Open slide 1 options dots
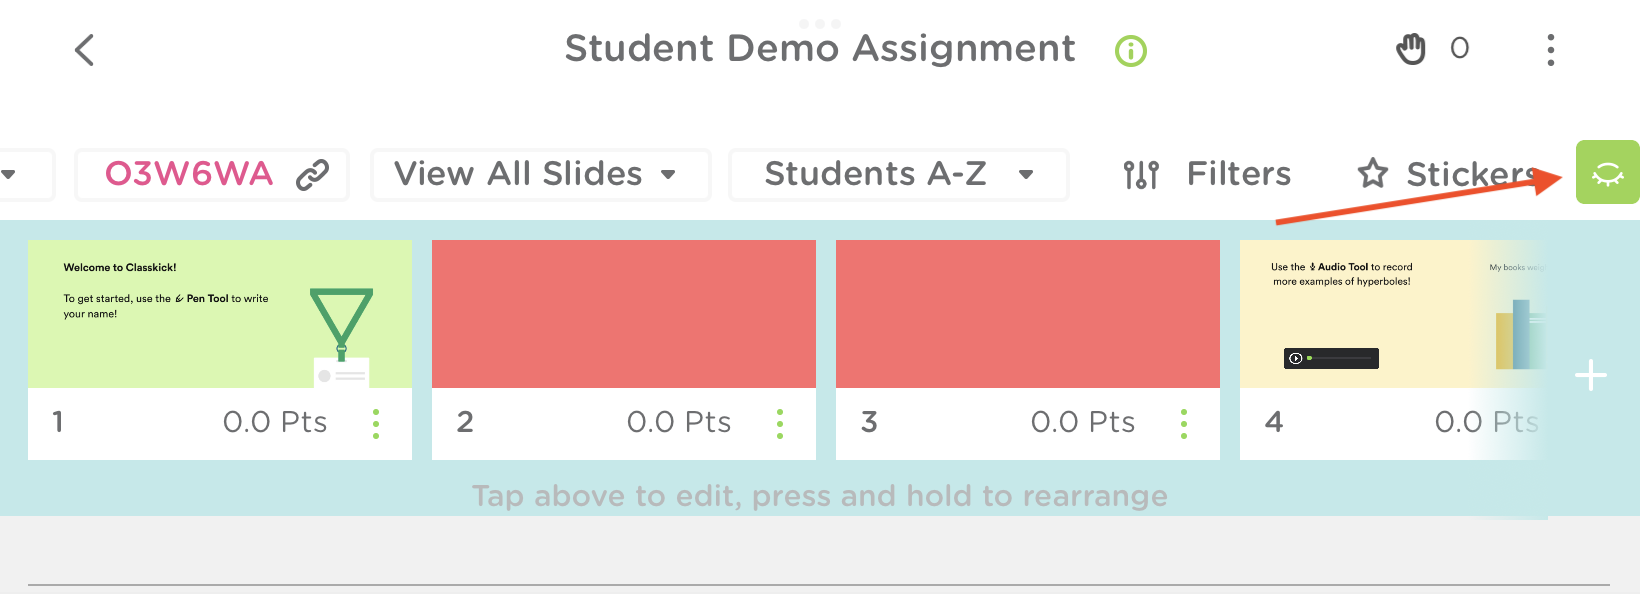This screenshot has width=1640, height=594. click(376, 423)
